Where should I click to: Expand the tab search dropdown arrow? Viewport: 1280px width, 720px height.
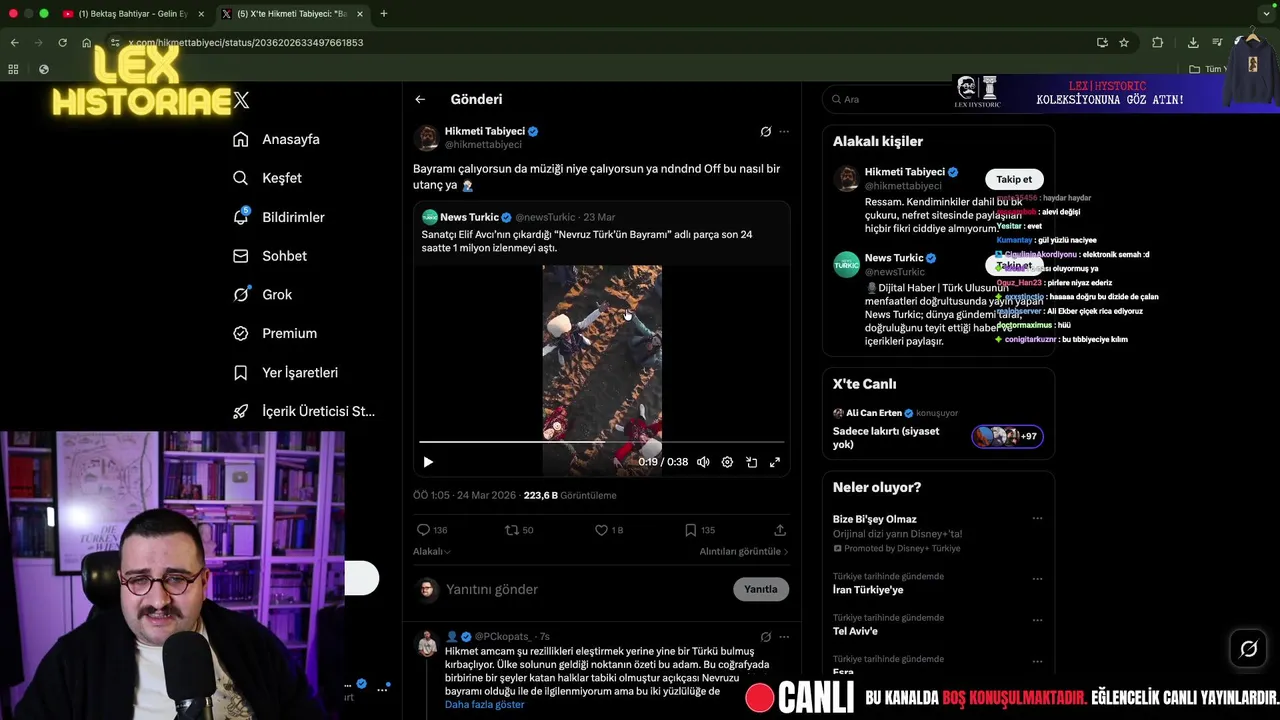[1266, 14]
